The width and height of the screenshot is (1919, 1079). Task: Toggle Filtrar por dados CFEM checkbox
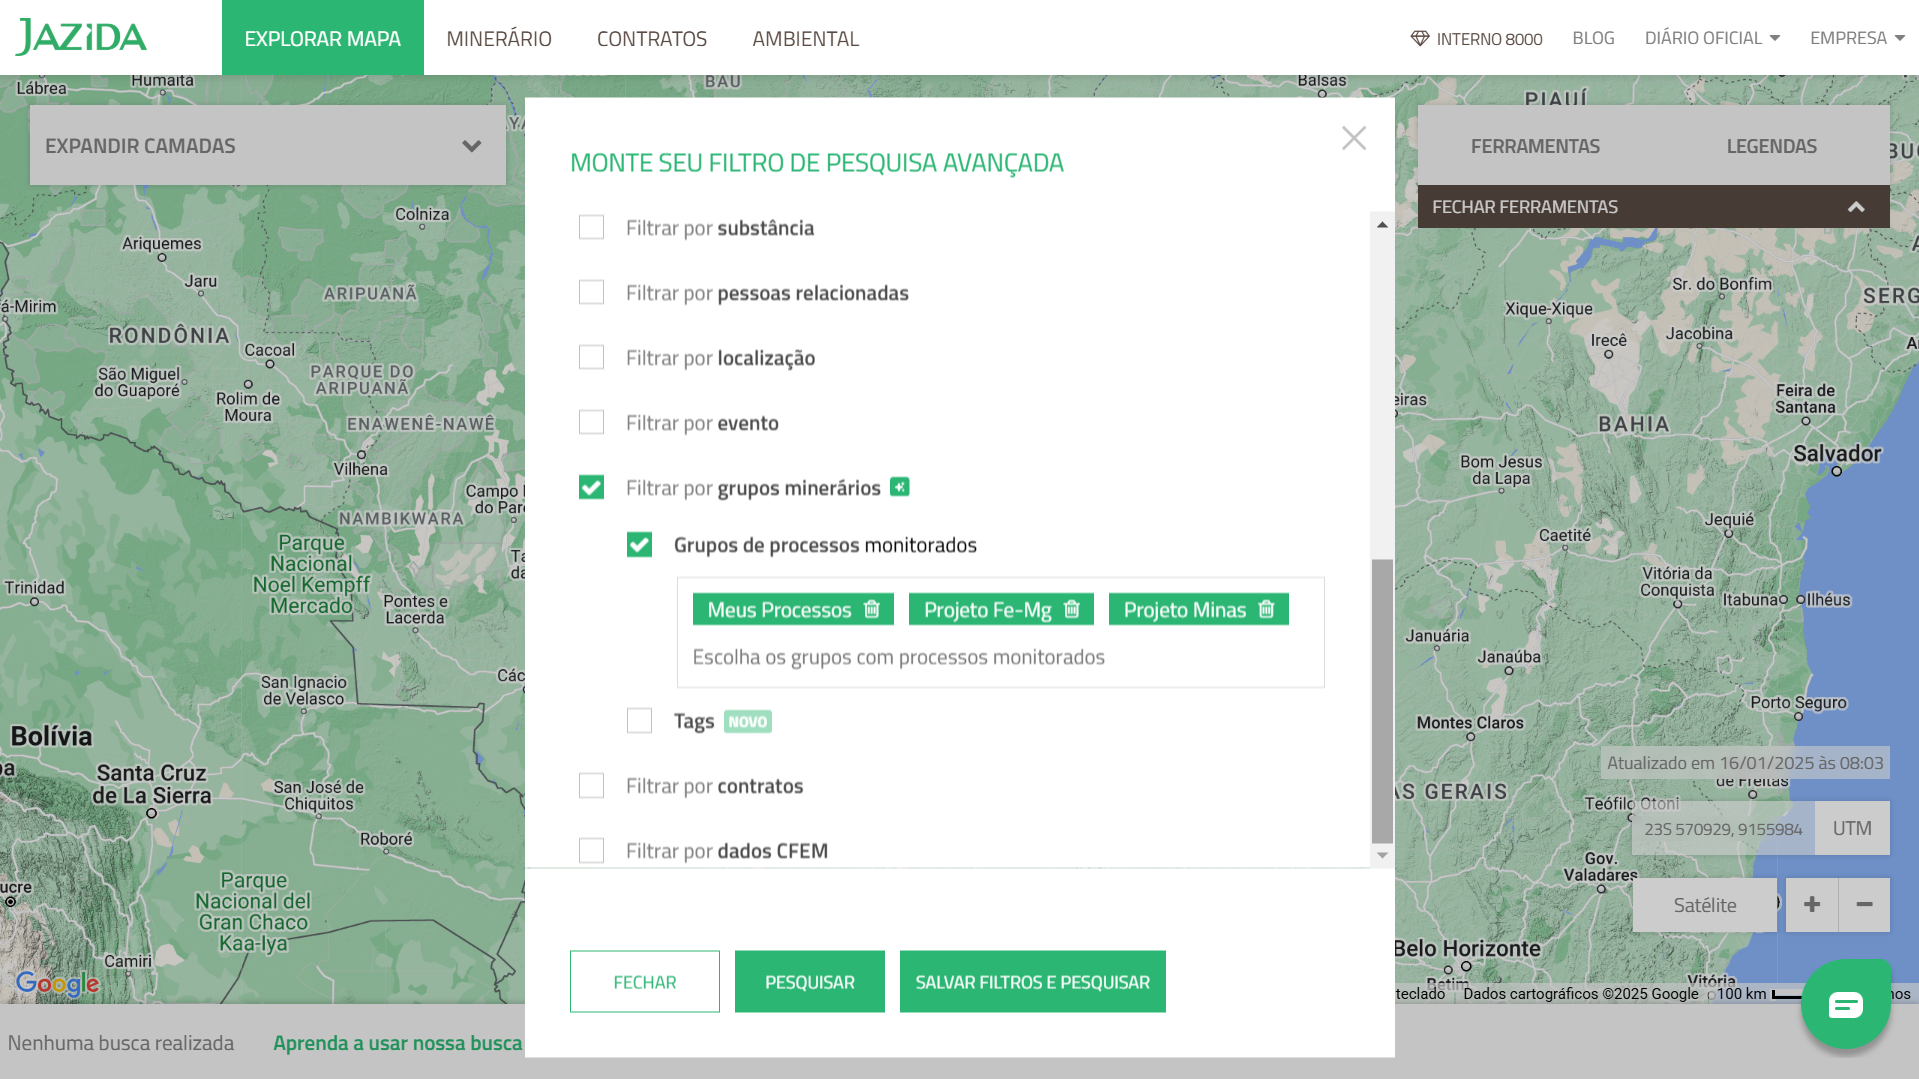591,850
